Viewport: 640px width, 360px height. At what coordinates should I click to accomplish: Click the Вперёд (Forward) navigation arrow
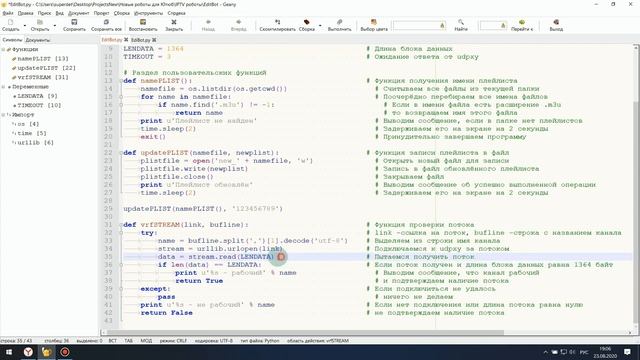coord(238,22)
